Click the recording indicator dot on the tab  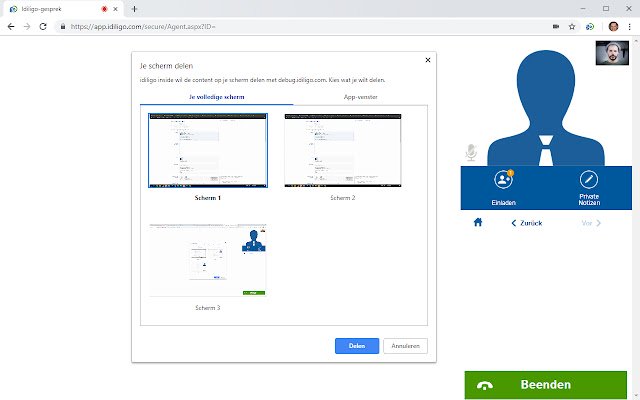(104, 9)
